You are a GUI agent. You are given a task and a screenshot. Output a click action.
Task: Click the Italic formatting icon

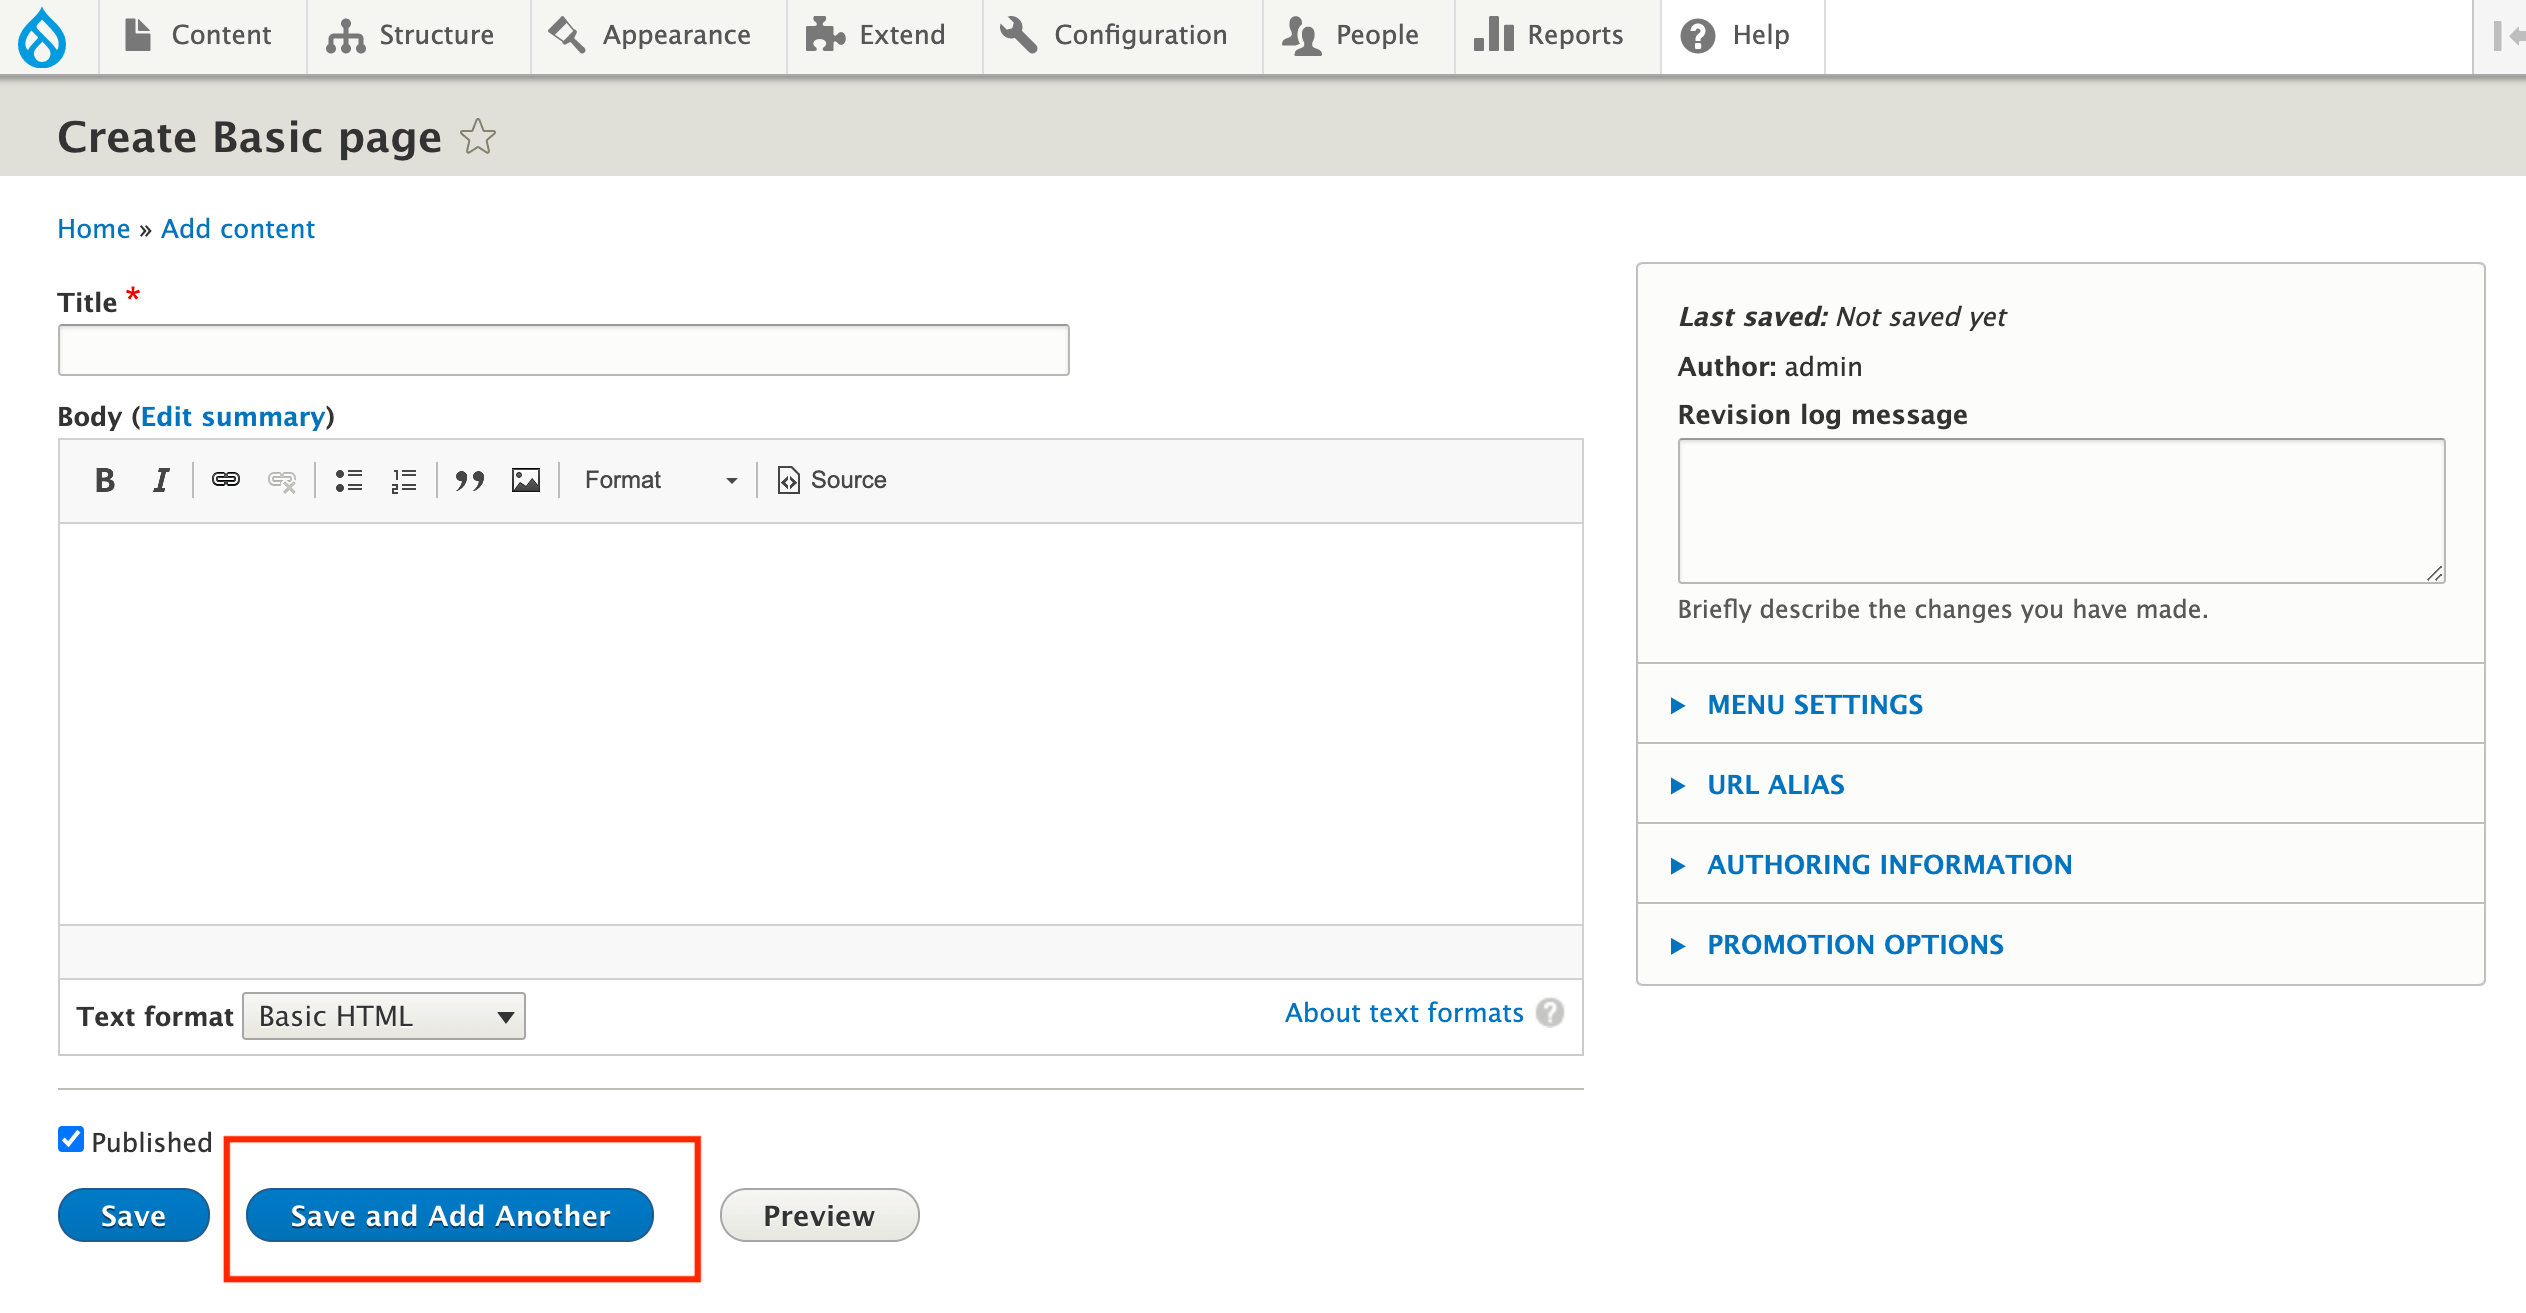click(161, 480)
